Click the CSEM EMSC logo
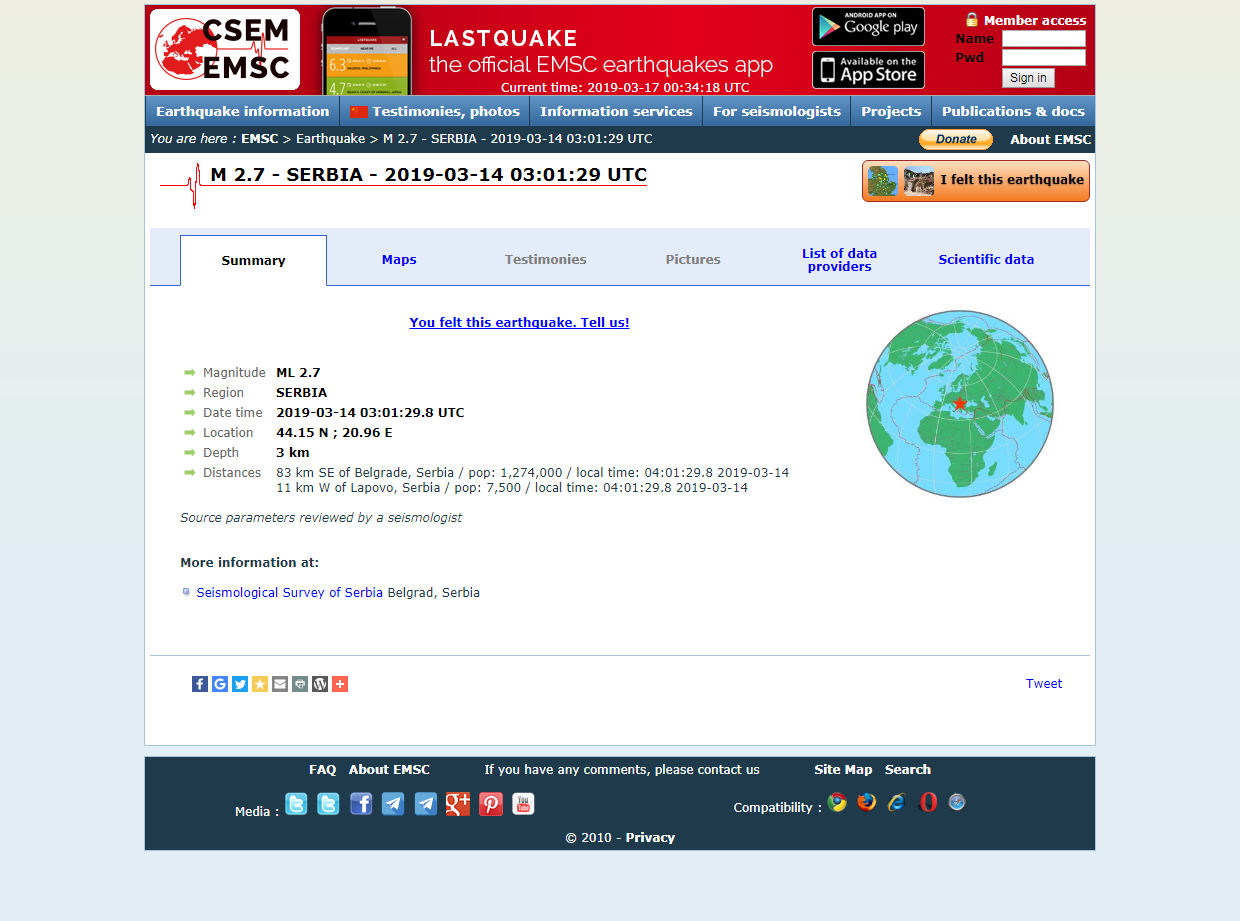This screenshot has width=1240, height=921. point(225,50)
